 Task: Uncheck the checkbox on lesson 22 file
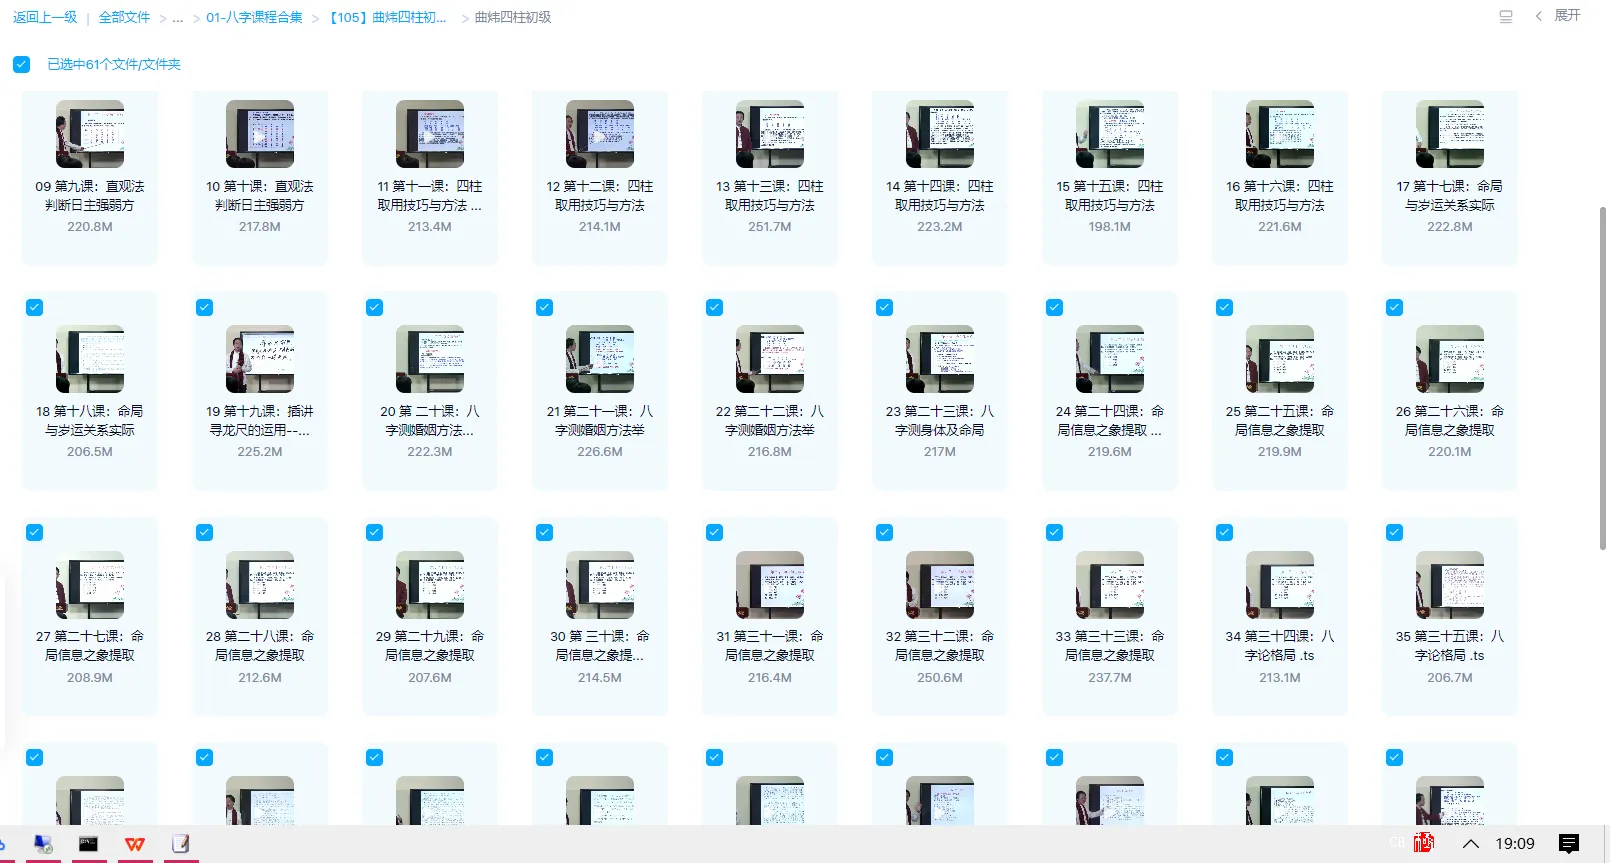pos(715,307)
